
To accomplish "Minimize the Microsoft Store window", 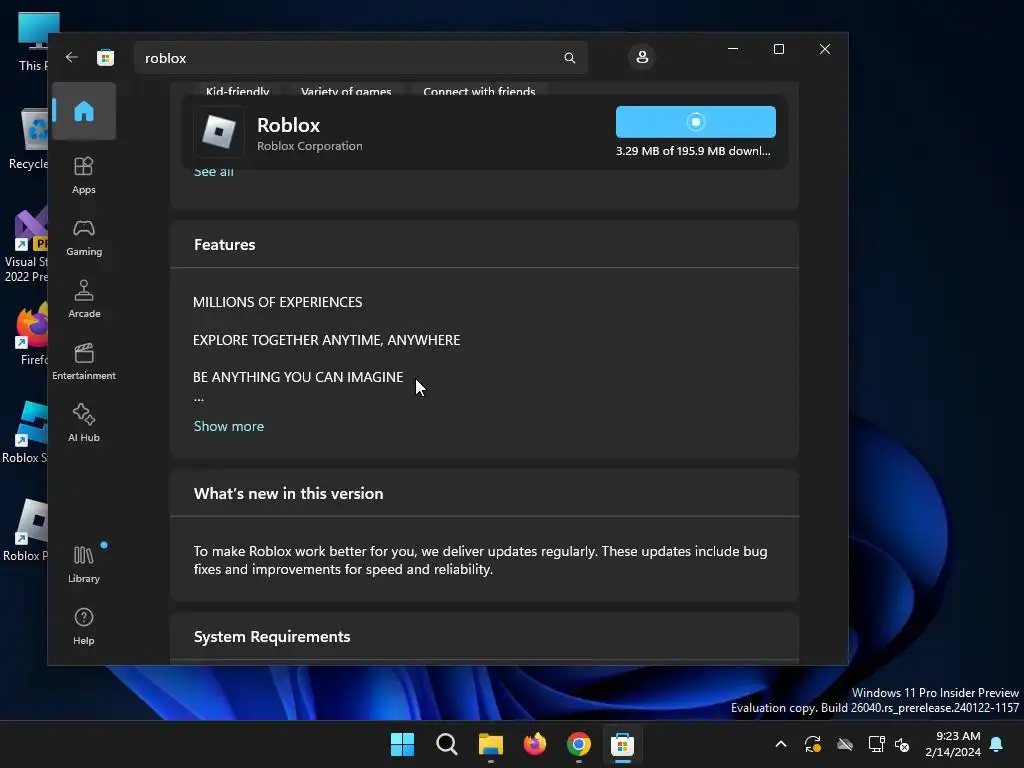I will pyautogui.click(x=733, y=49).
